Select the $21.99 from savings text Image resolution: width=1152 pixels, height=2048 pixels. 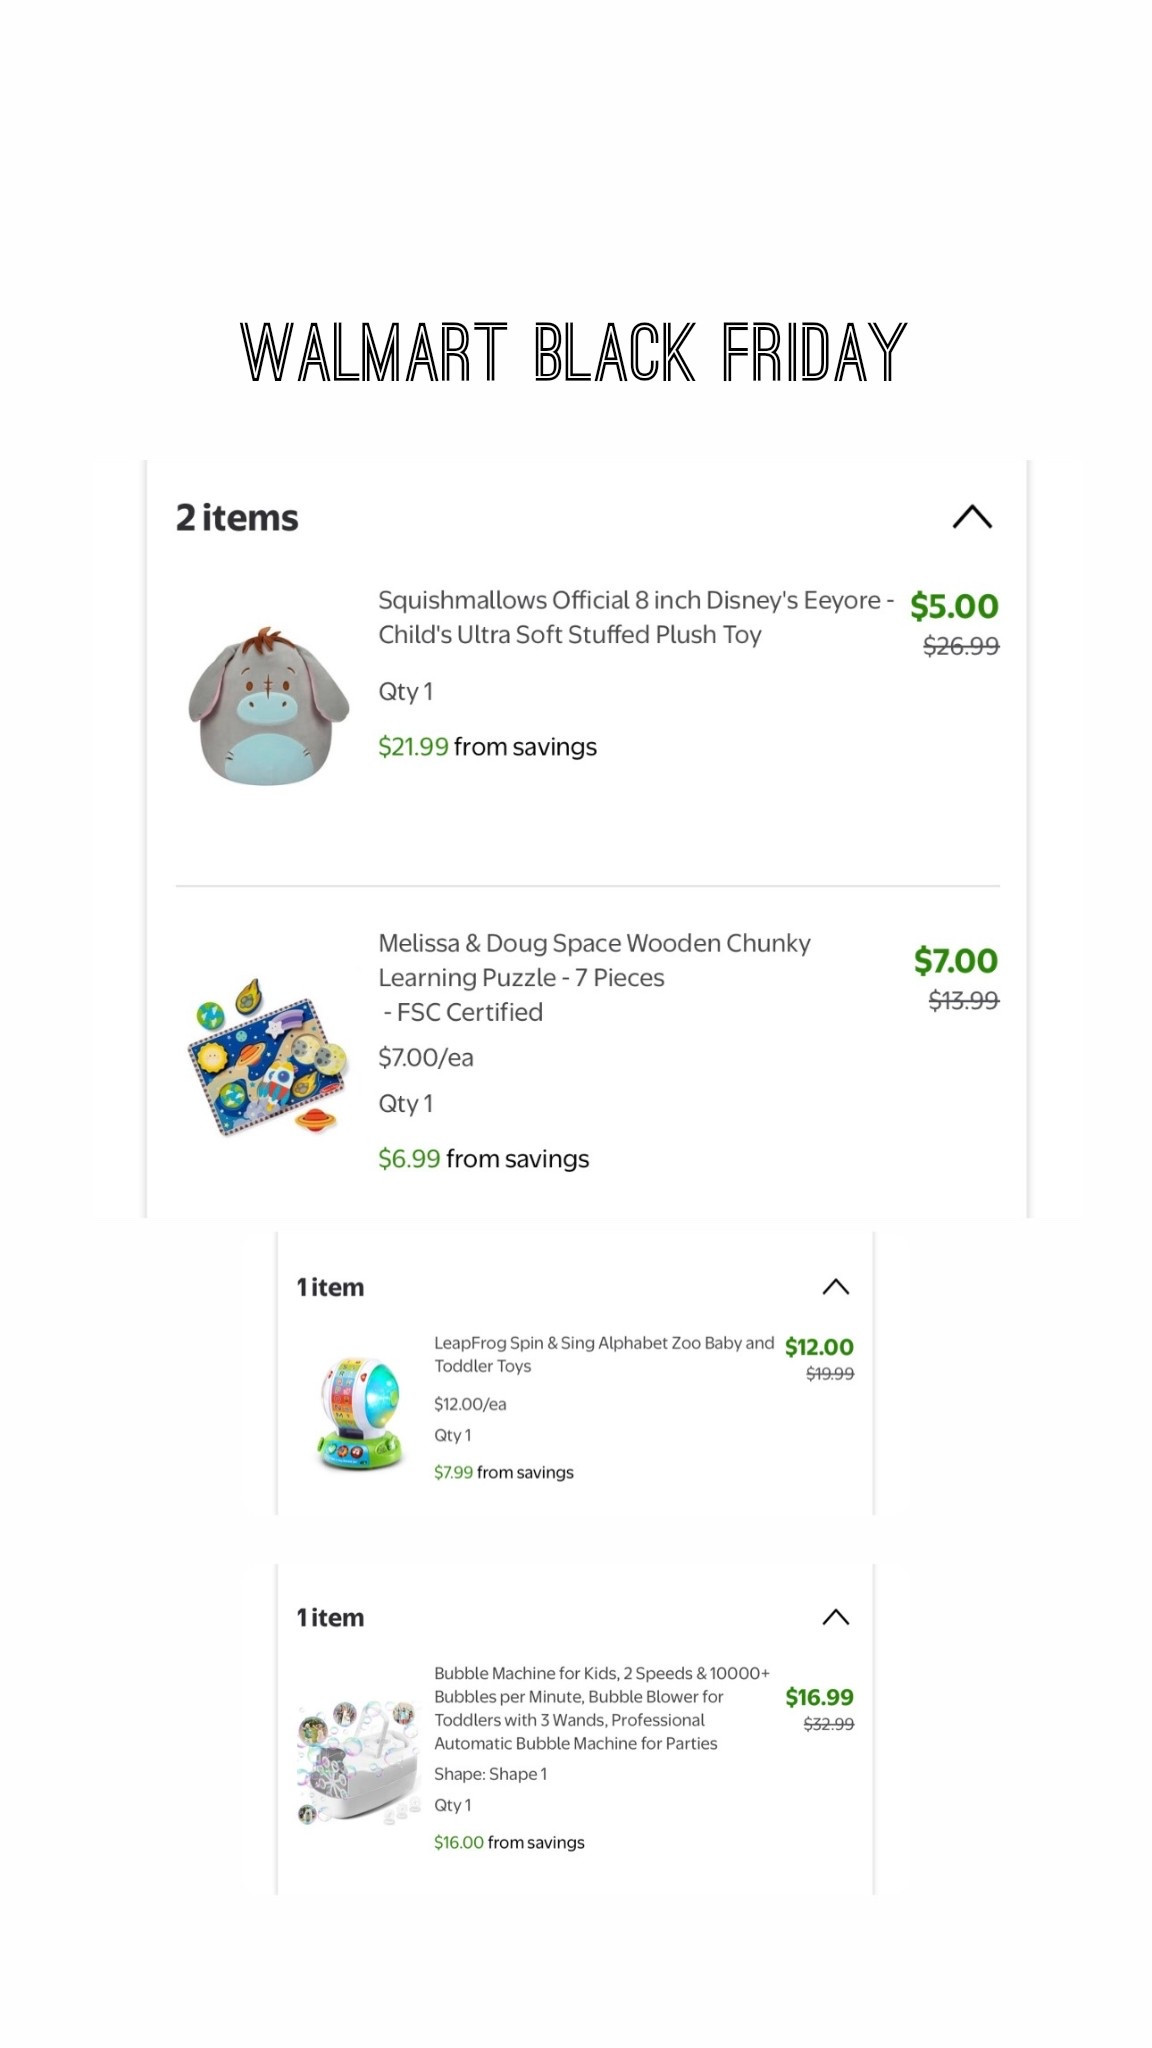(487, 746)
